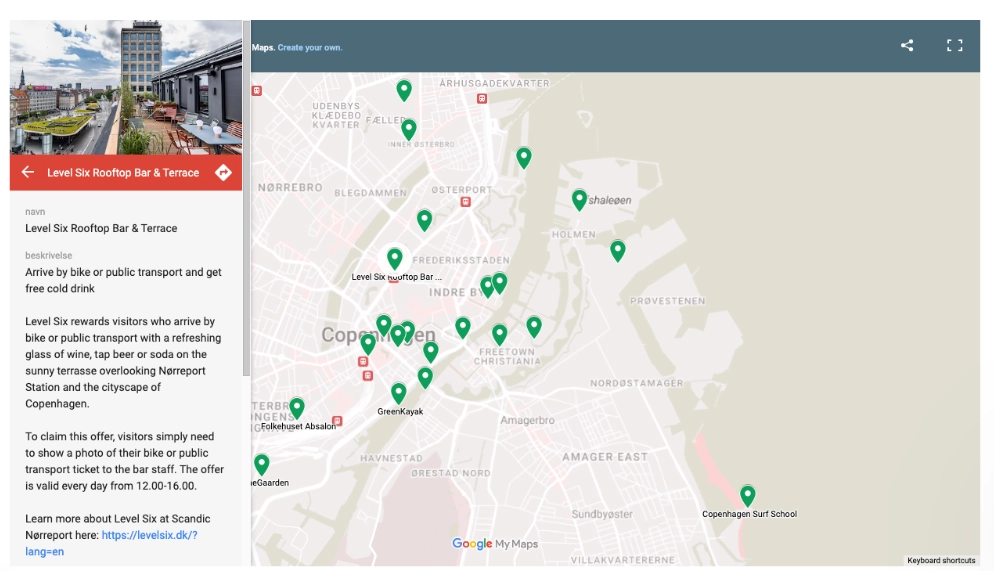The width and height of the screenshot is (994, 571).
Task: Select the GreenKayak map pin
Action: 399,393
